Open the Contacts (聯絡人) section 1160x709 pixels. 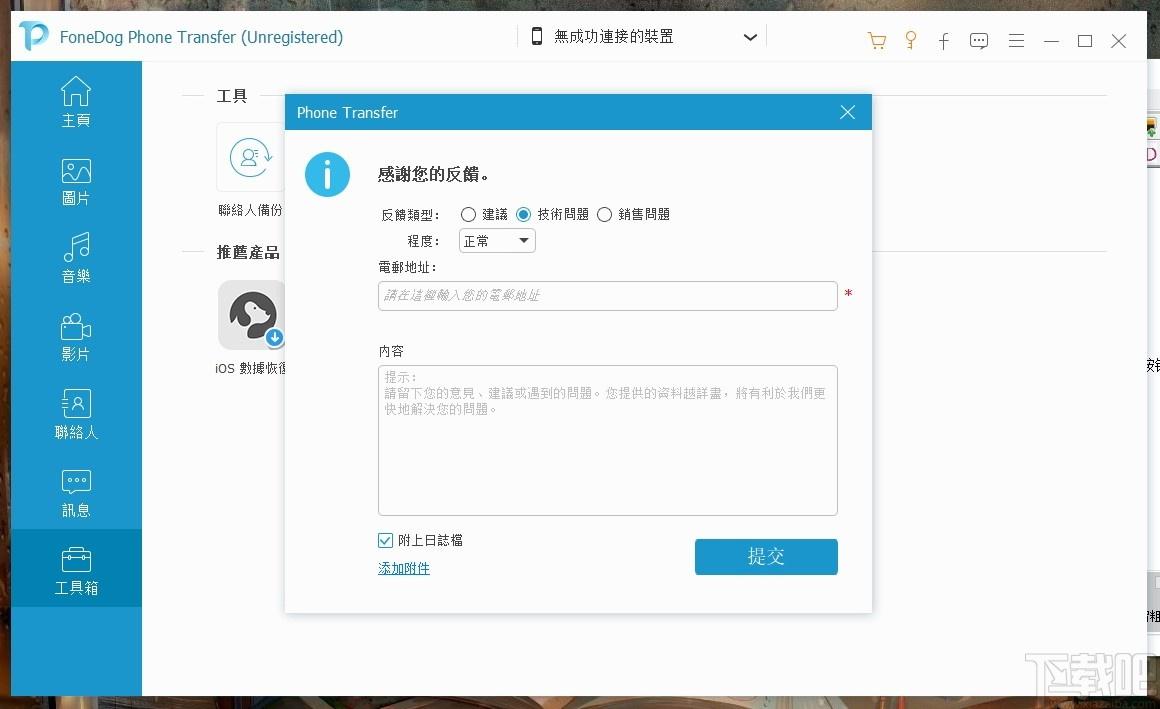(76, 414)
